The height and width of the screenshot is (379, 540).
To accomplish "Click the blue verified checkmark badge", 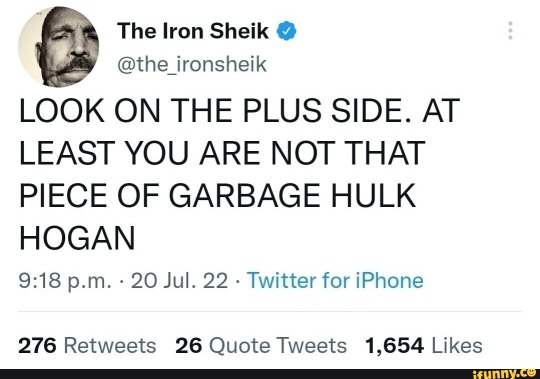I will coord(286,31).
